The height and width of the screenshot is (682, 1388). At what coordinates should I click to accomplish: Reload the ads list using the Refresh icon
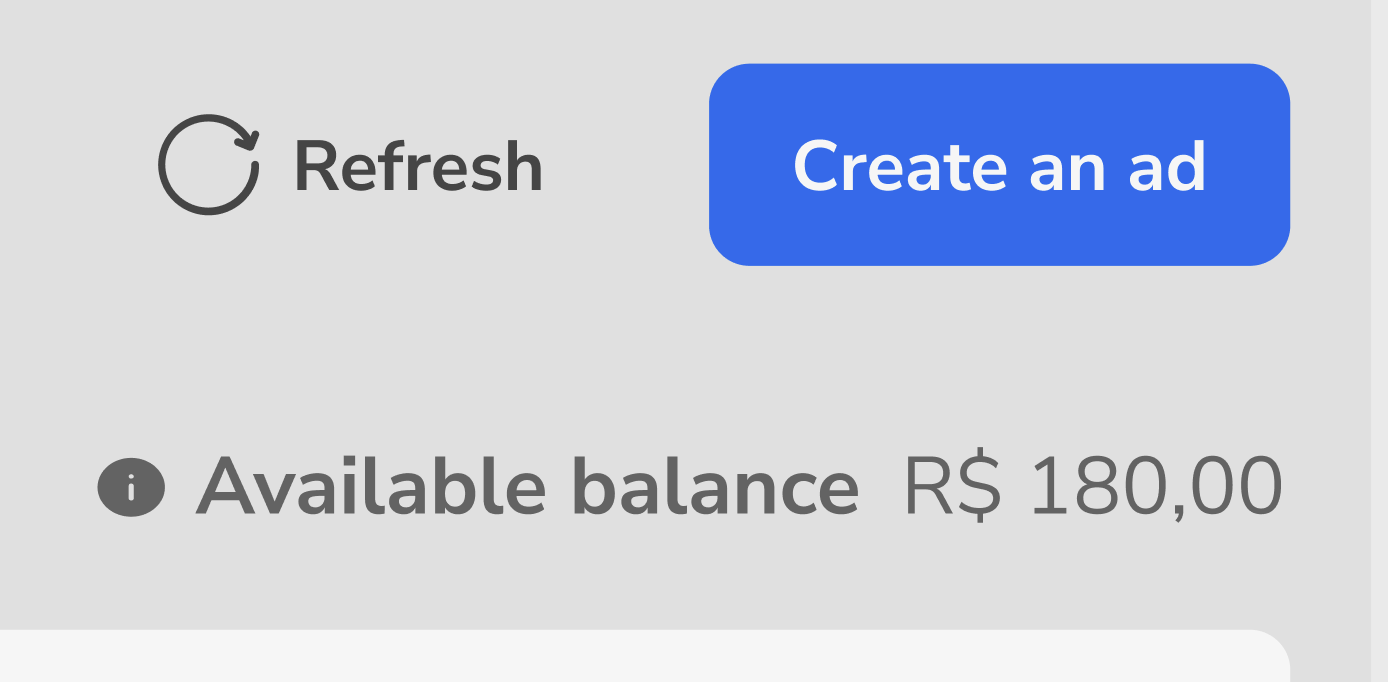pos(209,165)
